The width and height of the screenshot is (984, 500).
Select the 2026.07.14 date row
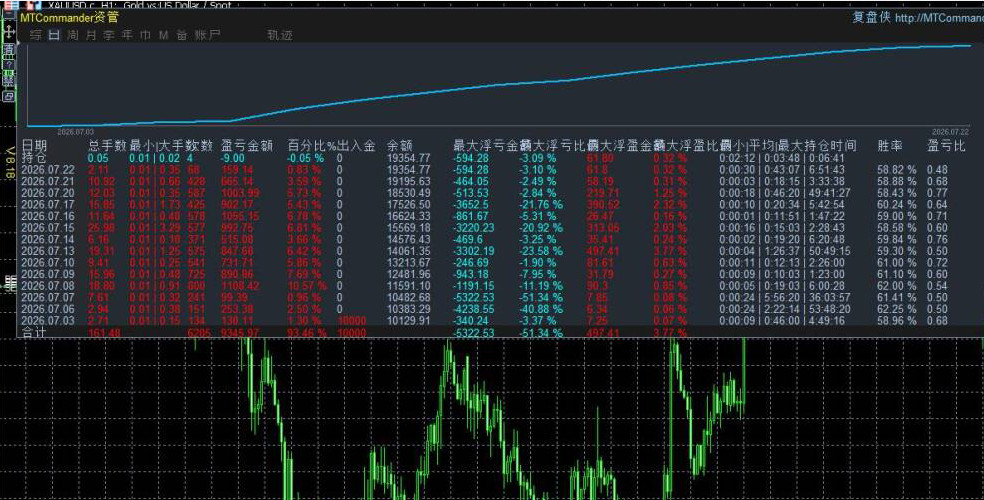[48, 239]
